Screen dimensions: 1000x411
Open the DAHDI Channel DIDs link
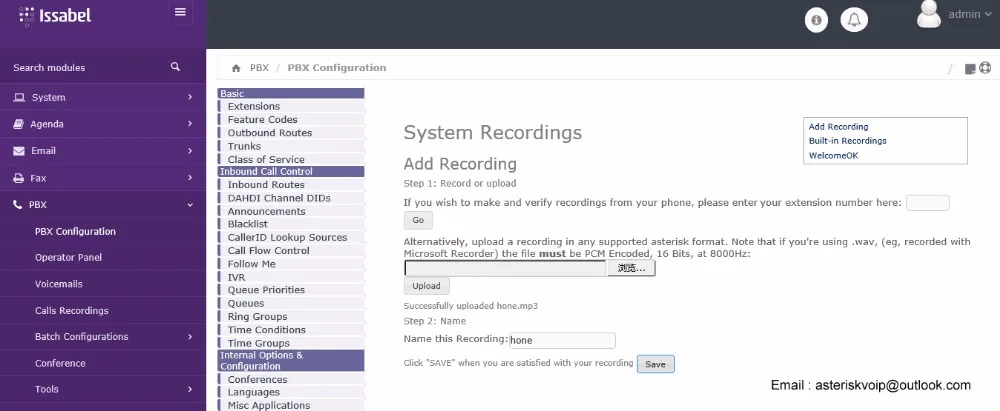pyautogui.click(x=279, y=198)
